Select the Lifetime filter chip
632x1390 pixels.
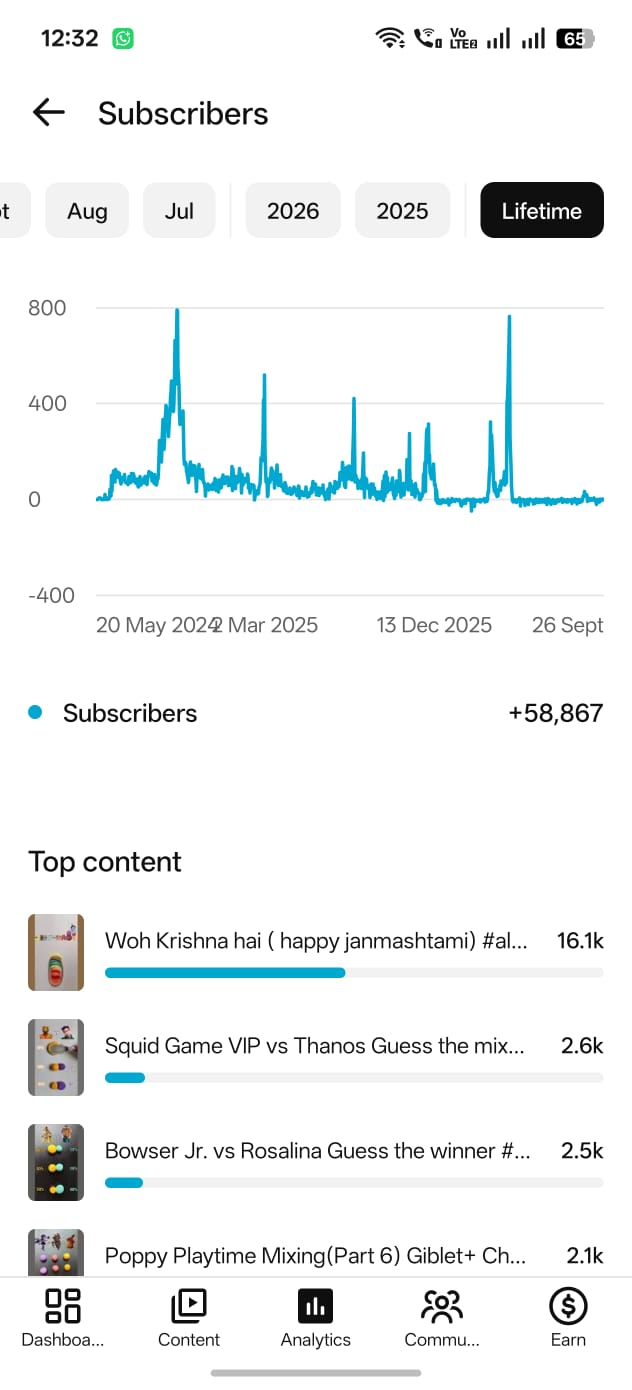(542, 210)
